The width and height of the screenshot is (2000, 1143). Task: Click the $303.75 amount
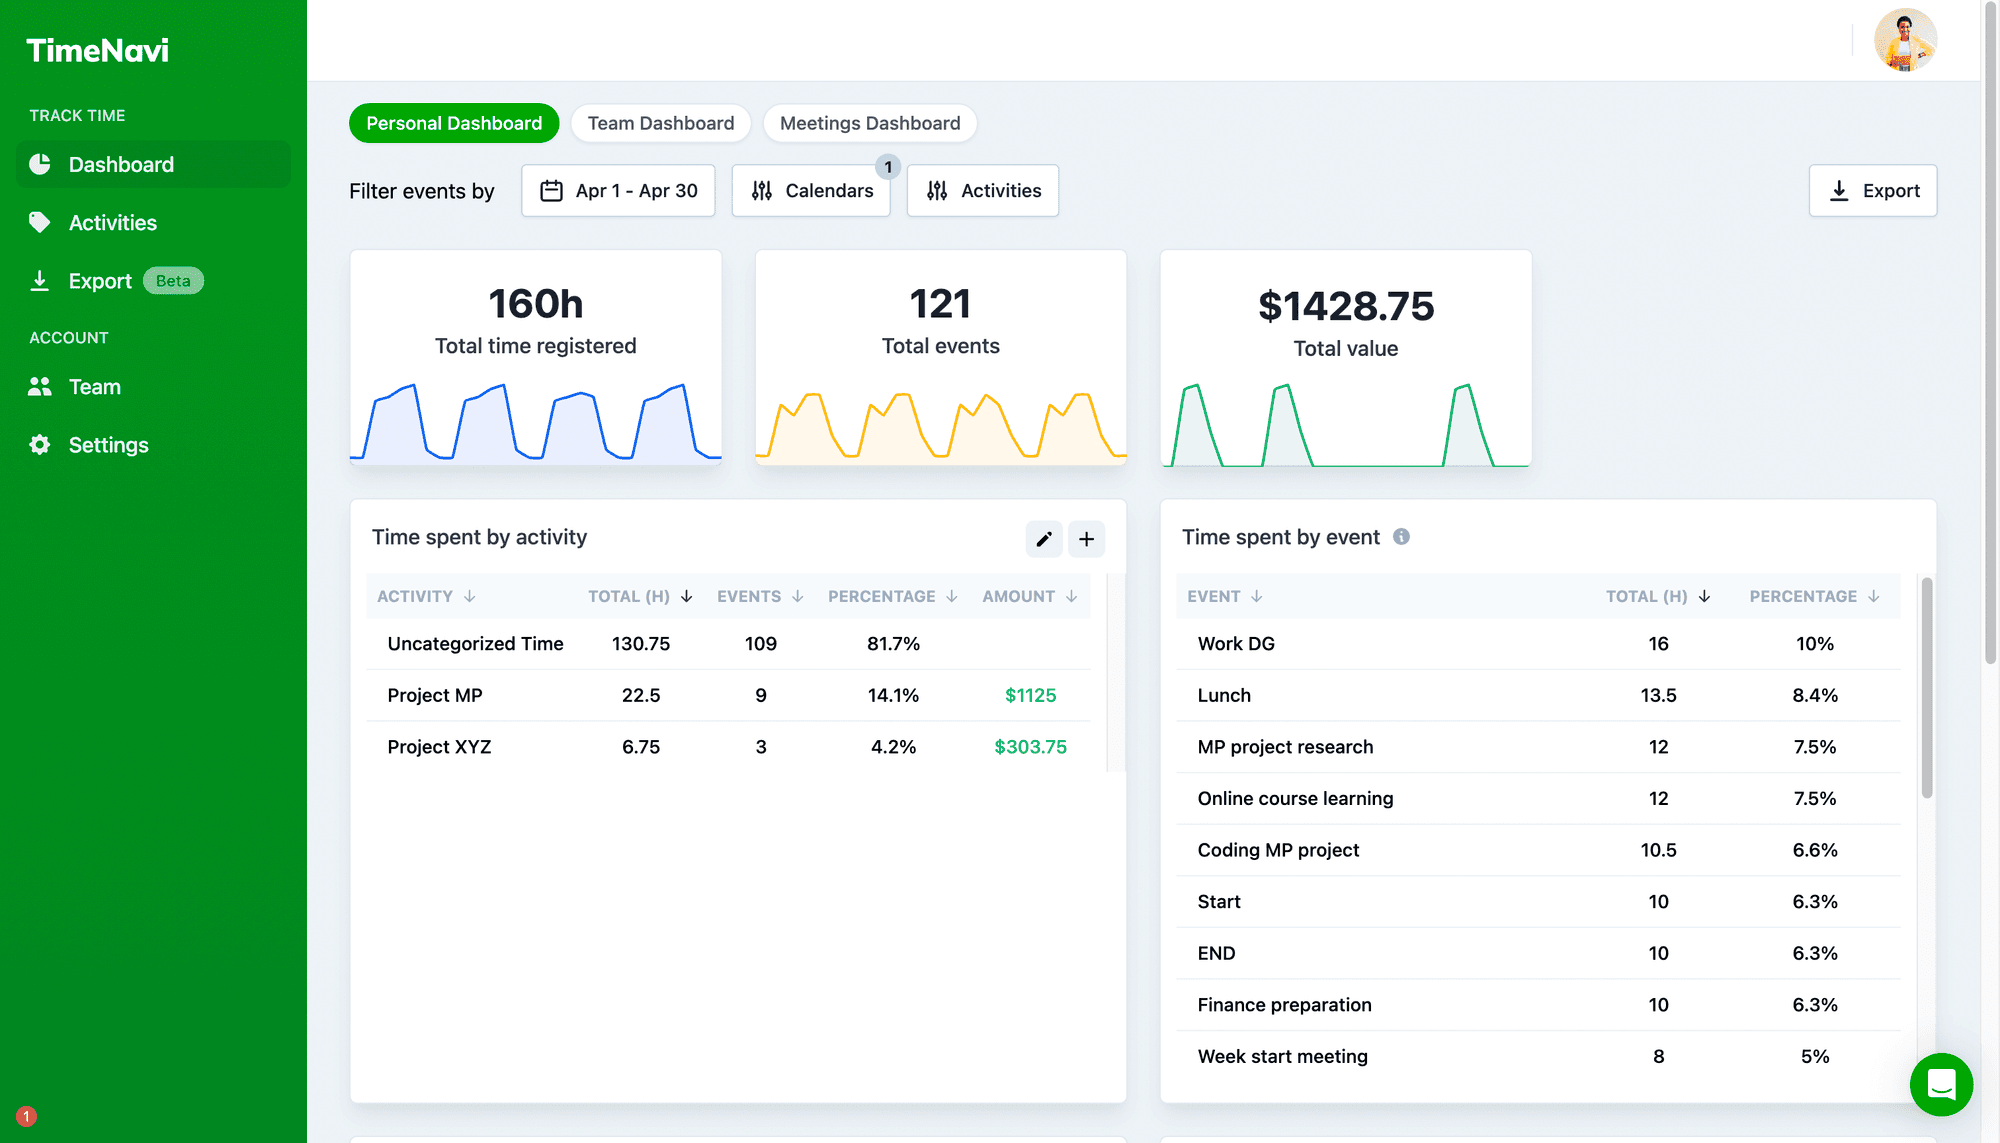(x=1030, y=747)
